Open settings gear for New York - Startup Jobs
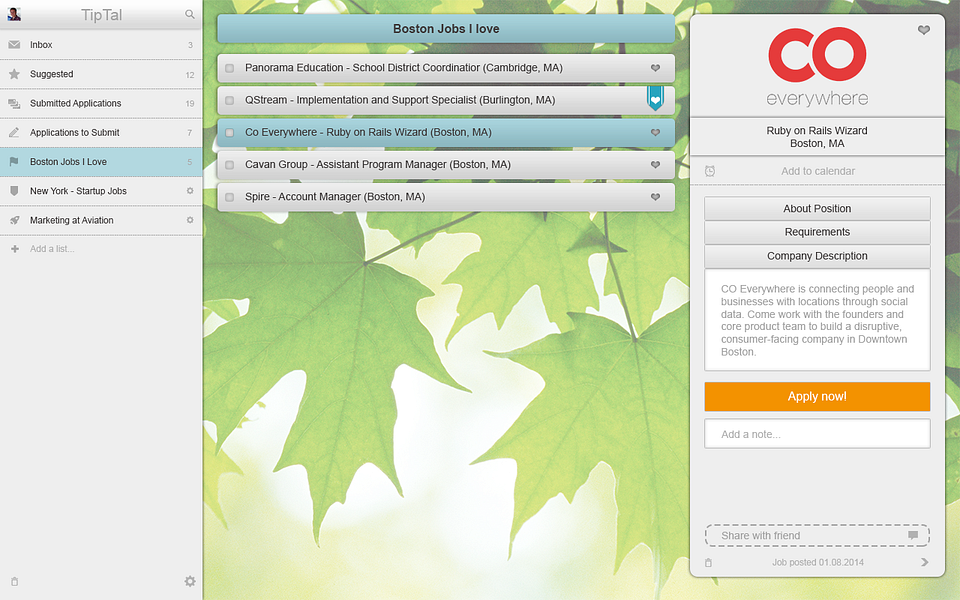960x600 pixels. pyautogui.click(x=190, y=191)
